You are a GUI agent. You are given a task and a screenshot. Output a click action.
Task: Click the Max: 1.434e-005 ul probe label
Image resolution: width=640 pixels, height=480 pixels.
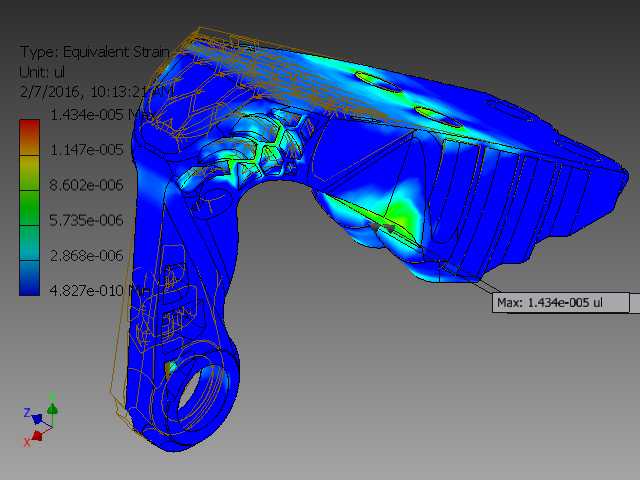560,302
